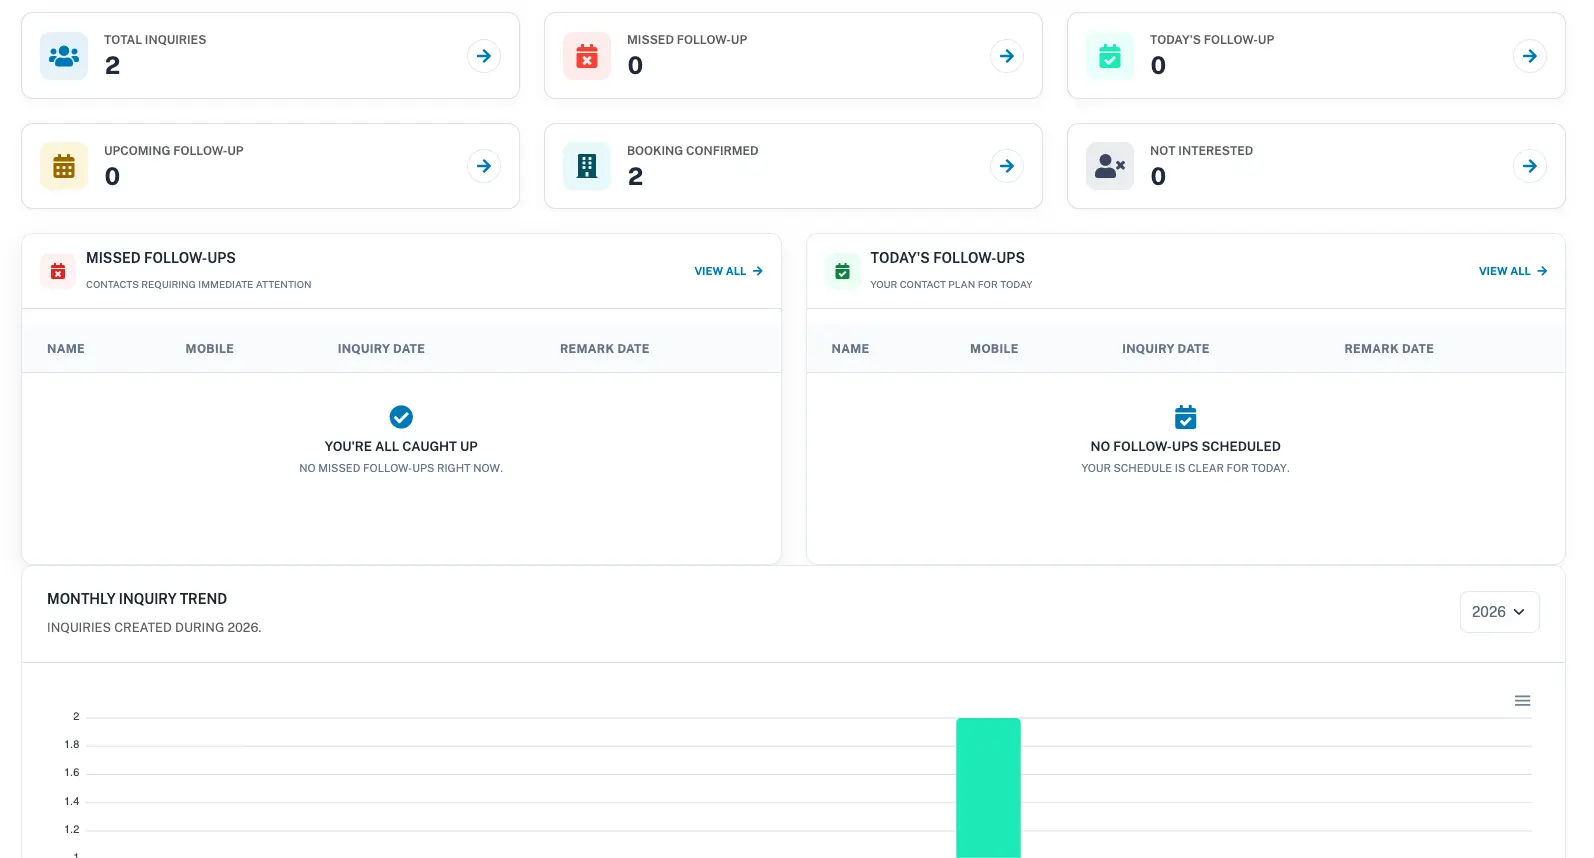
Task: Click the green bar in inquiry trend chart
Action: [988, 788]
